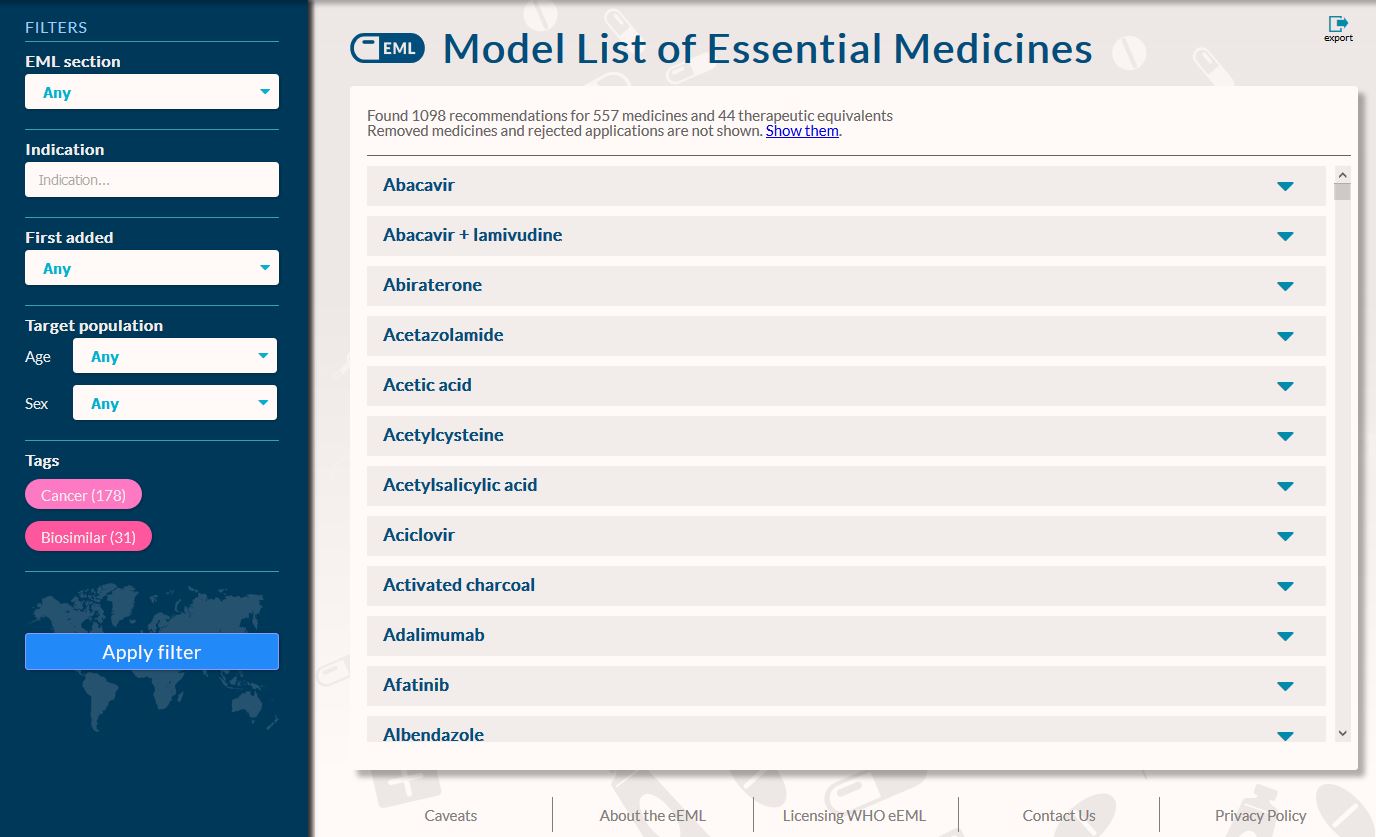Click the Indication text field
Screen dimensions: 1376x837
click(x=152, y=180)
